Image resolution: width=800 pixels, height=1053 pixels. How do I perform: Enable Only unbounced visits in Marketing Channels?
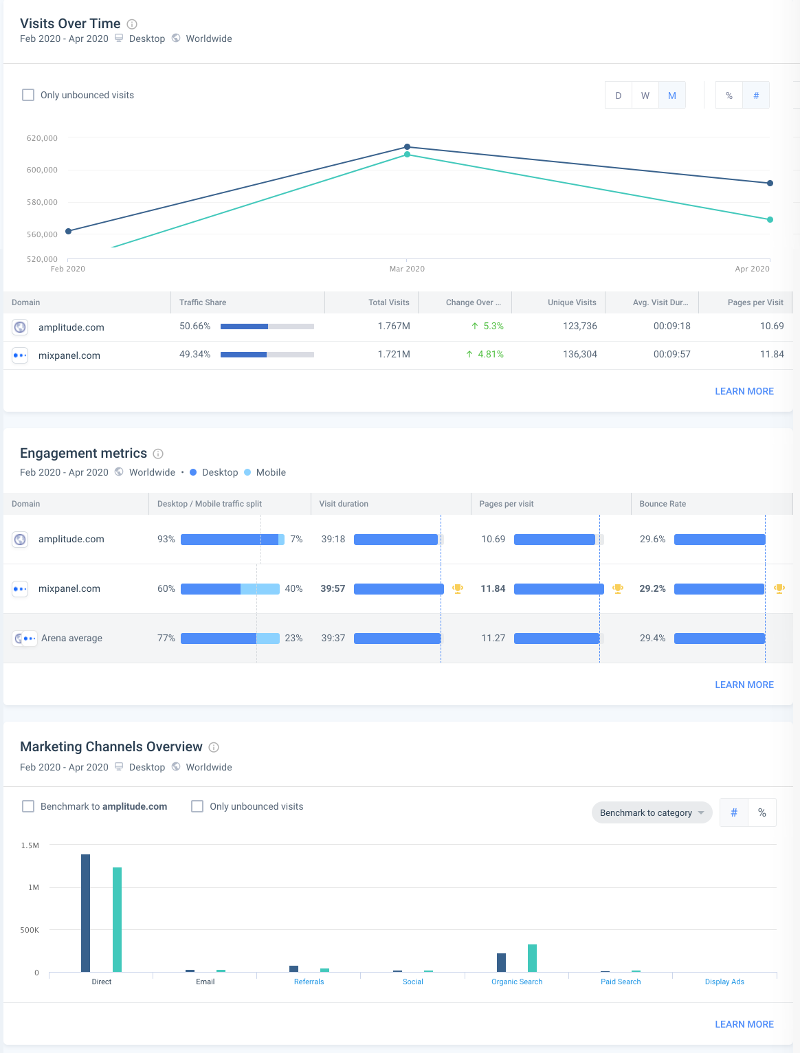197,806
